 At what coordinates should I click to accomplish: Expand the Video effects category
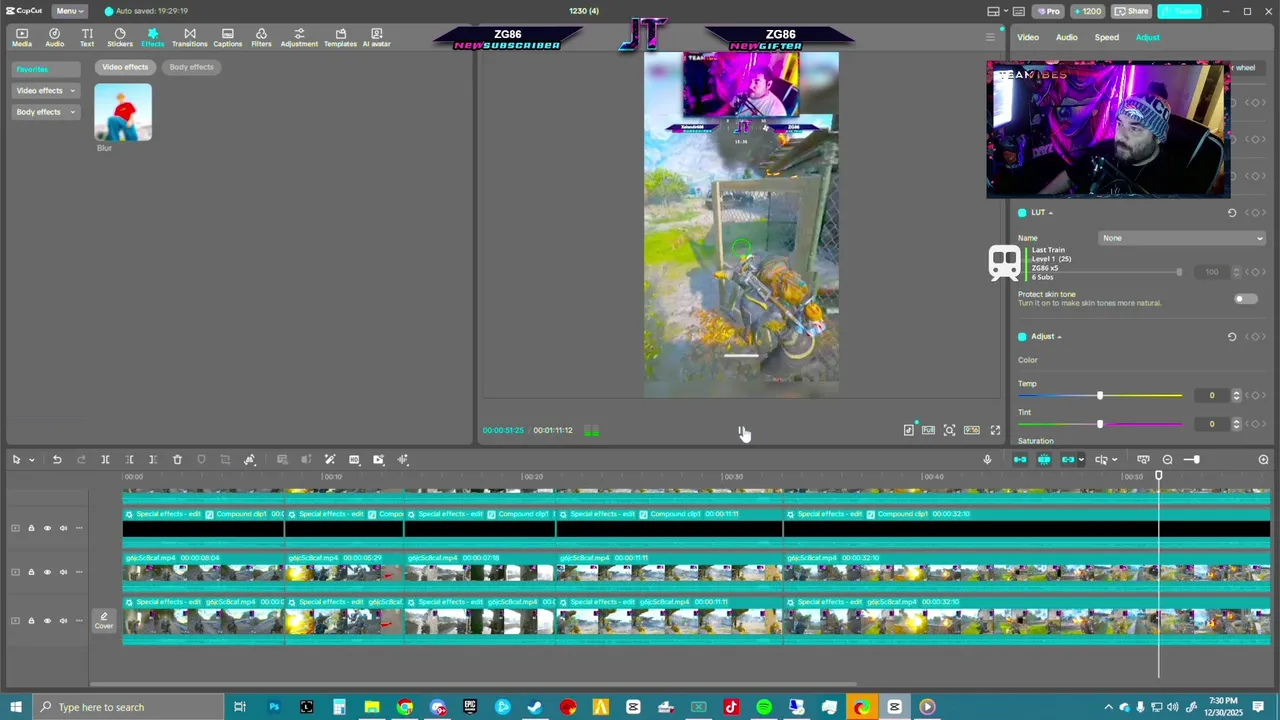(x=46, y=91)
